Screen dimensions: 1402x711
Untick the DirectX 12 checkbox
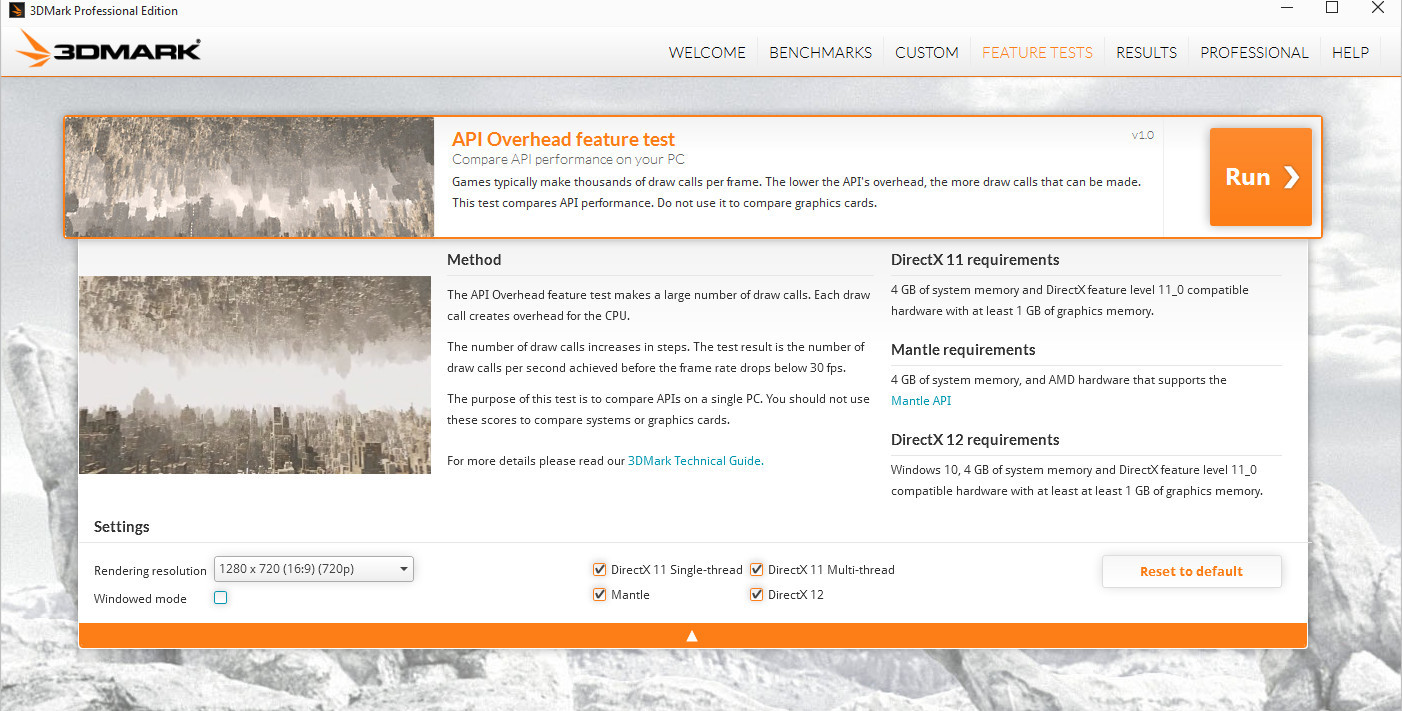[757, 595]
